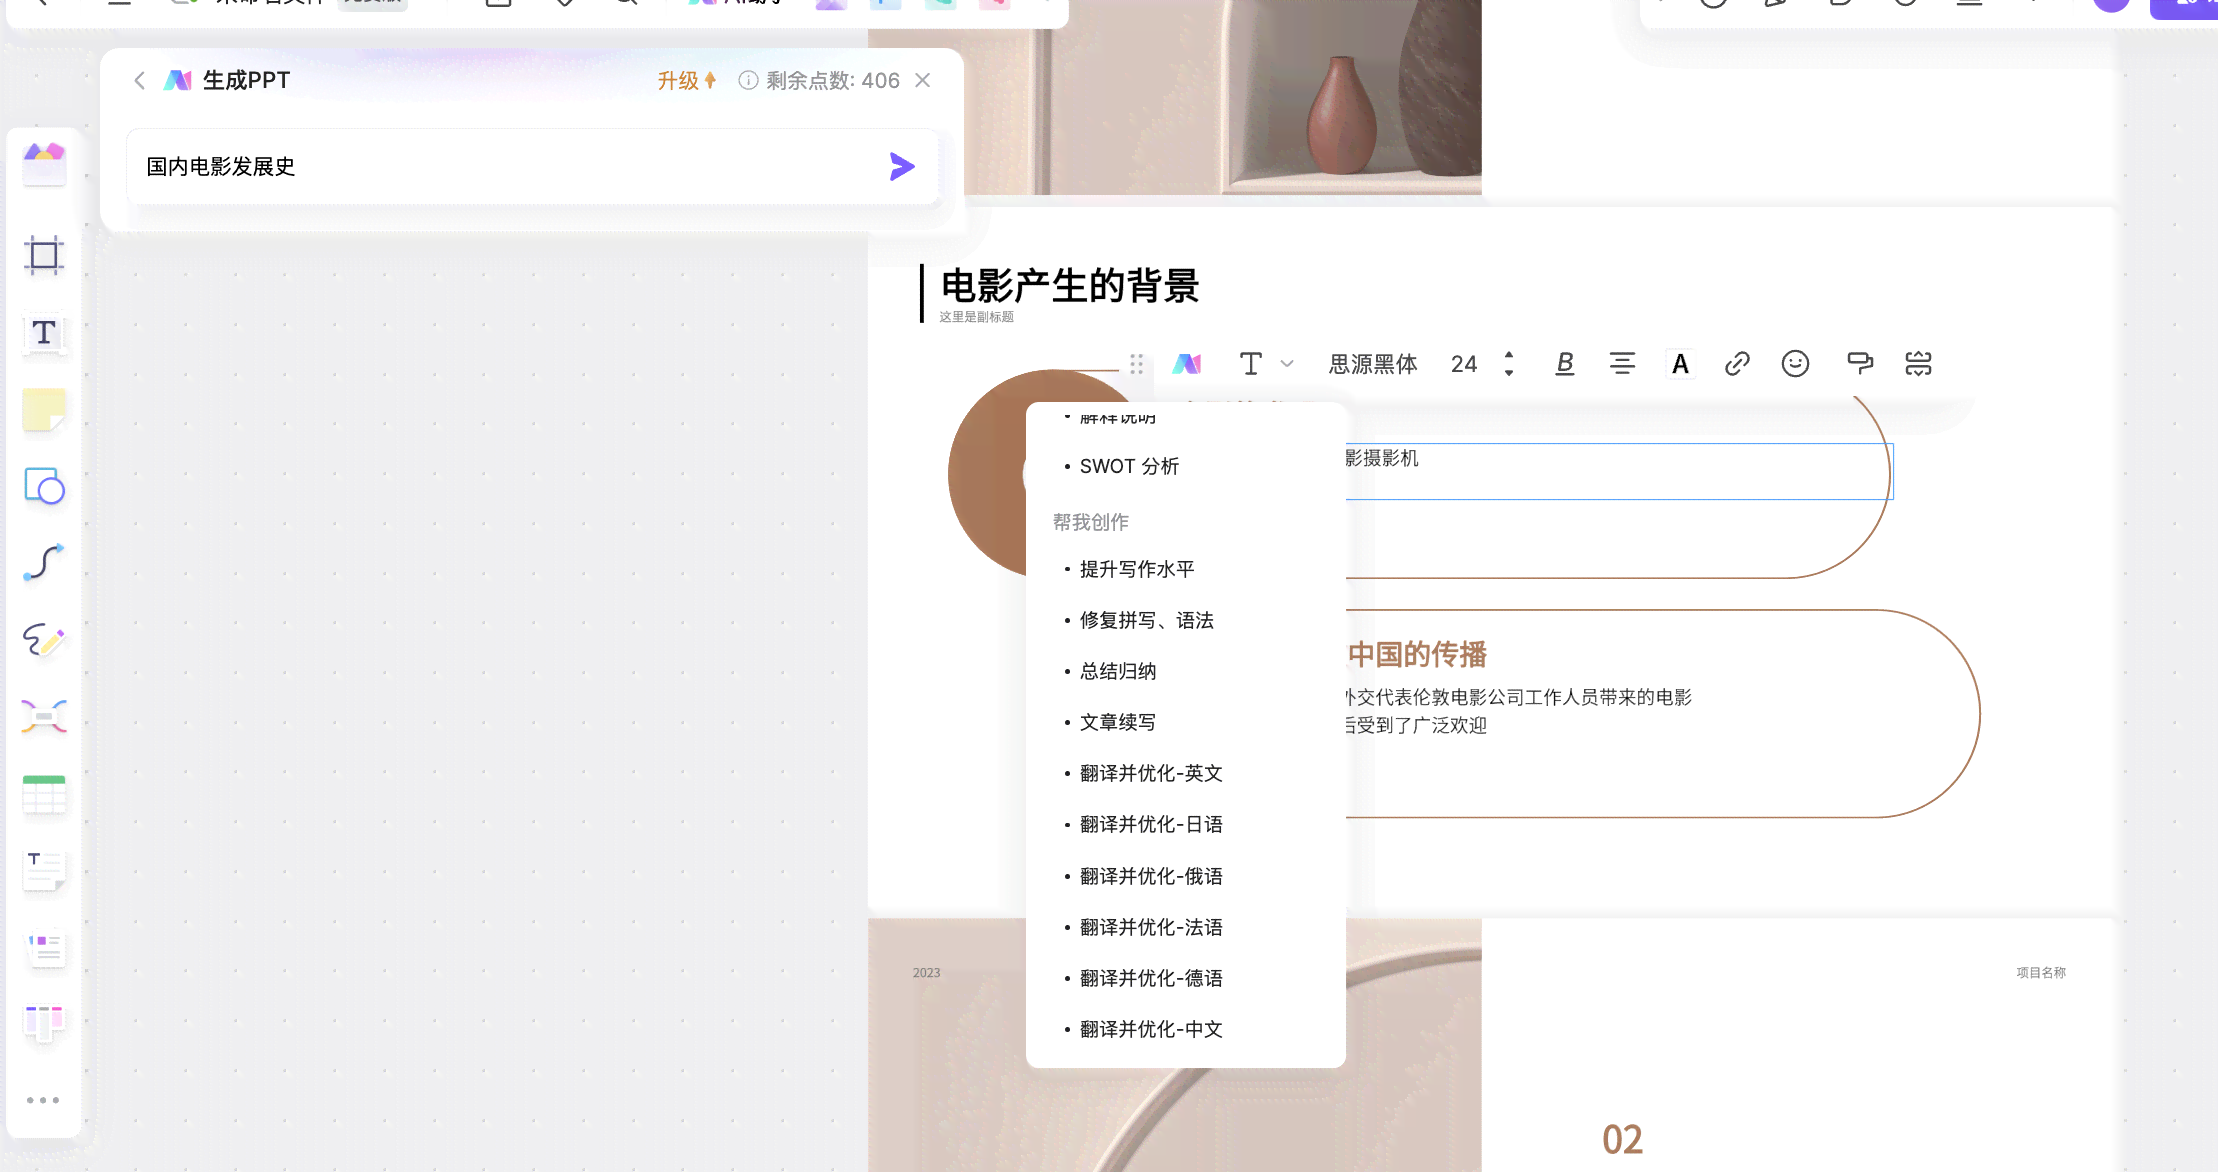Screen dimensions: 2218x1172
Task: Click 总结归纳 in the dropdown menu
Action: pos(1118,672)
